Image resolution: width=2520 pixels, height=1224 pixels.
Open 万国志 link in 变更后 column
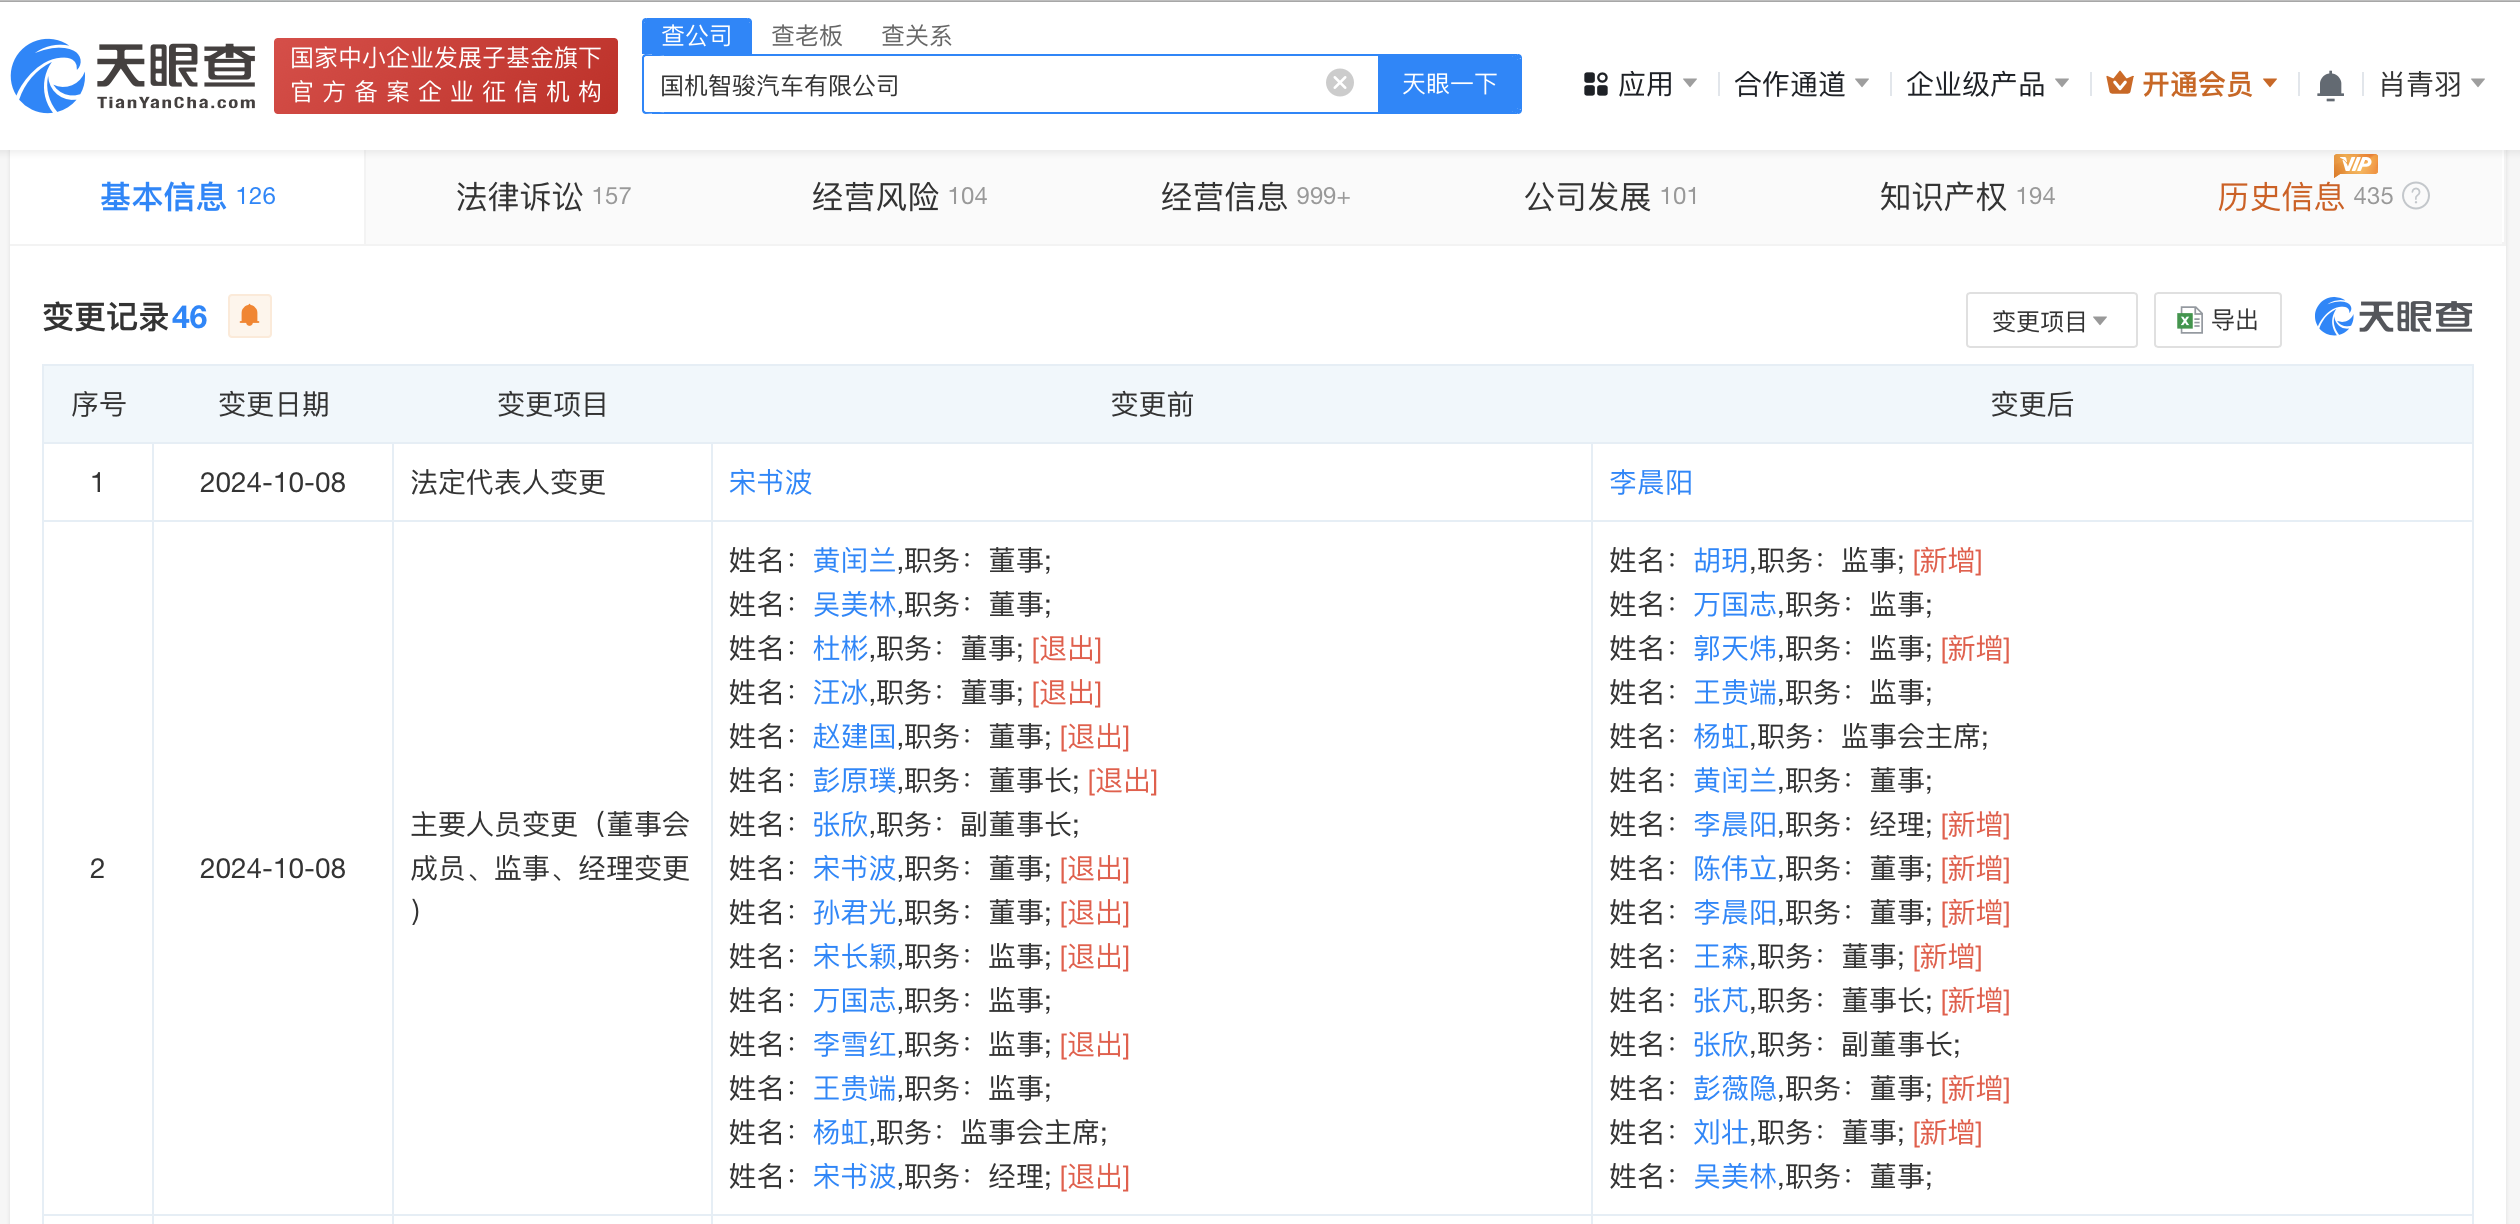(1734, 604)
